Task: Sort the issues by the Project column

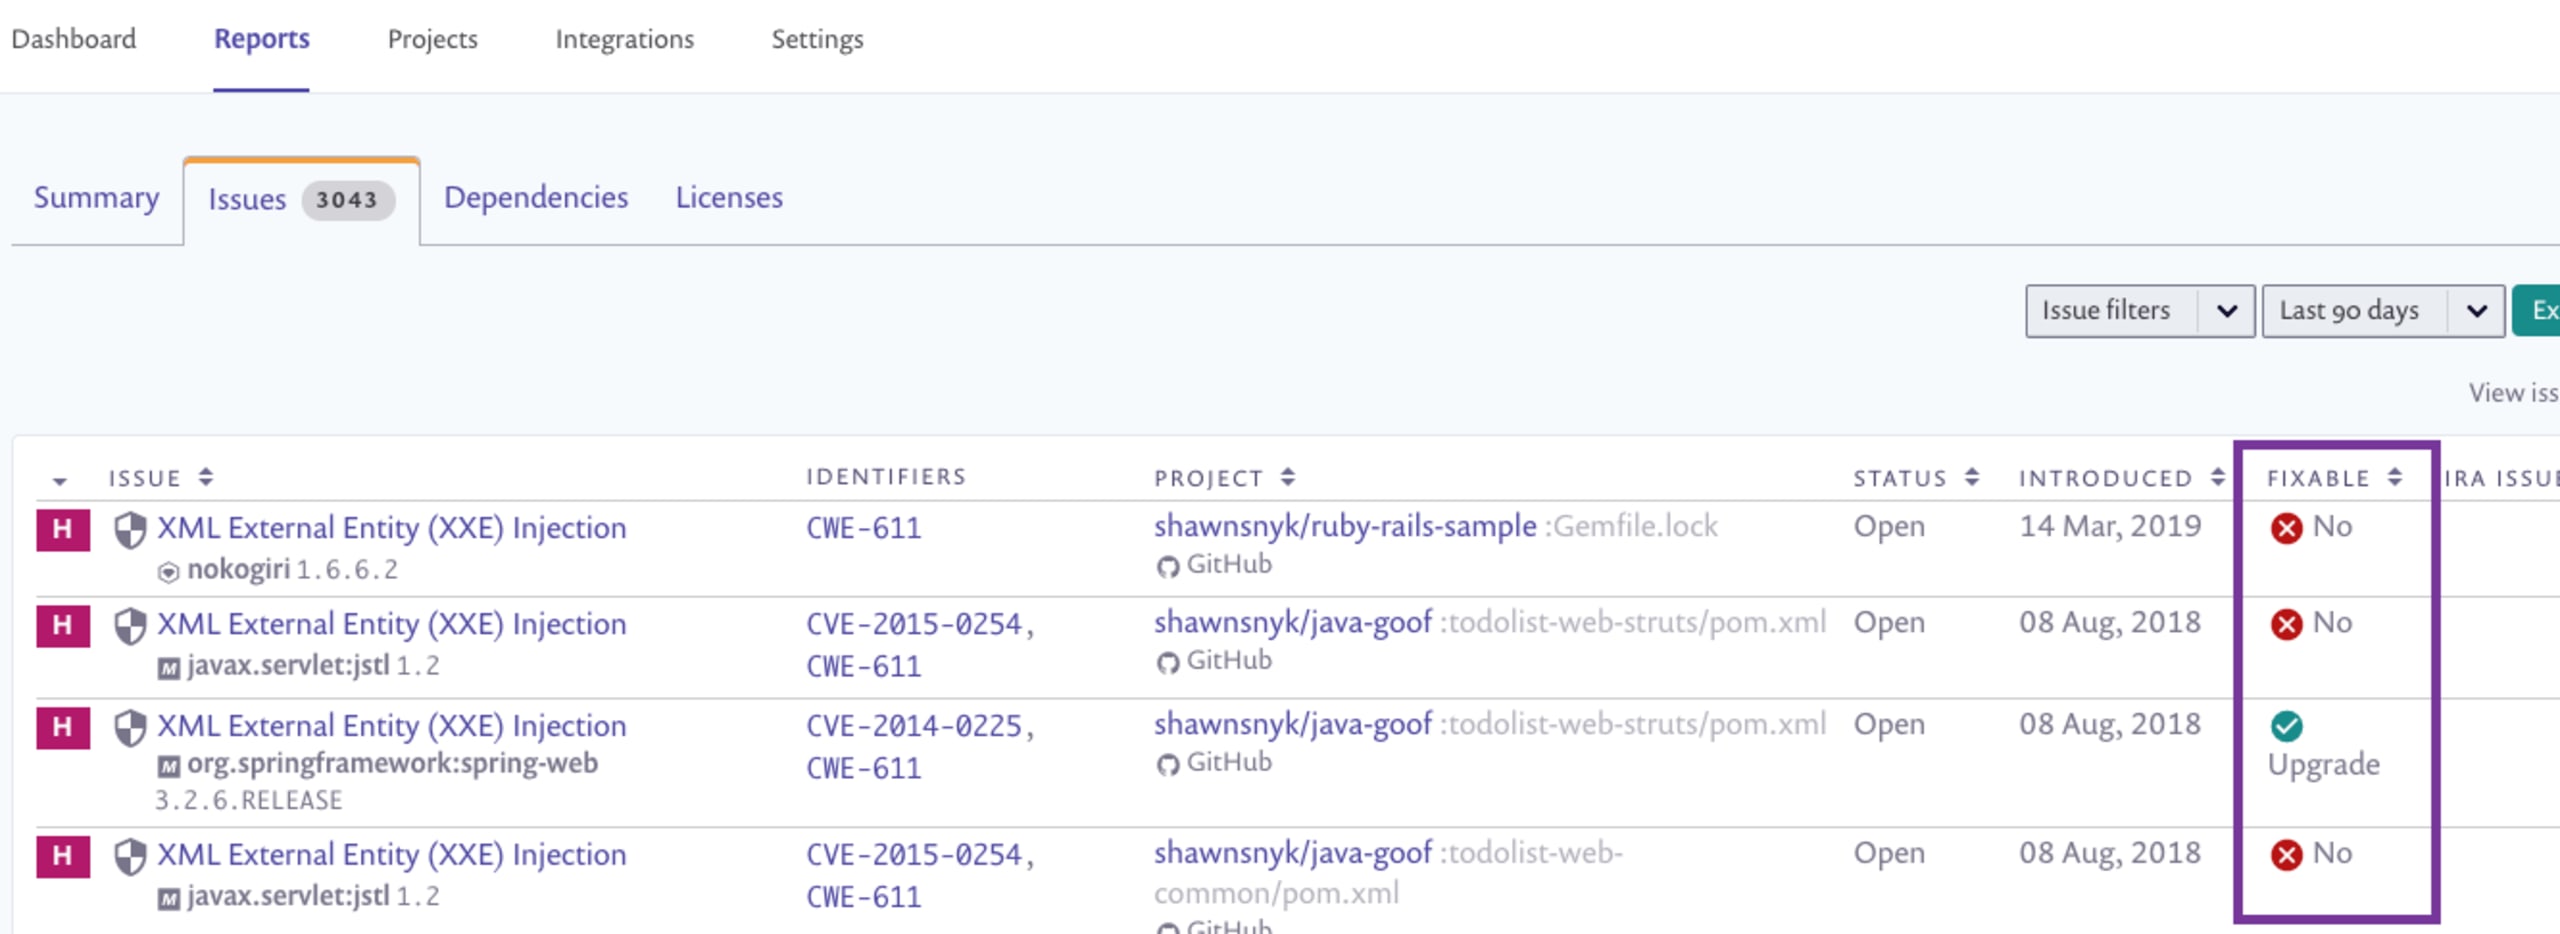Action: point(1288,477)
